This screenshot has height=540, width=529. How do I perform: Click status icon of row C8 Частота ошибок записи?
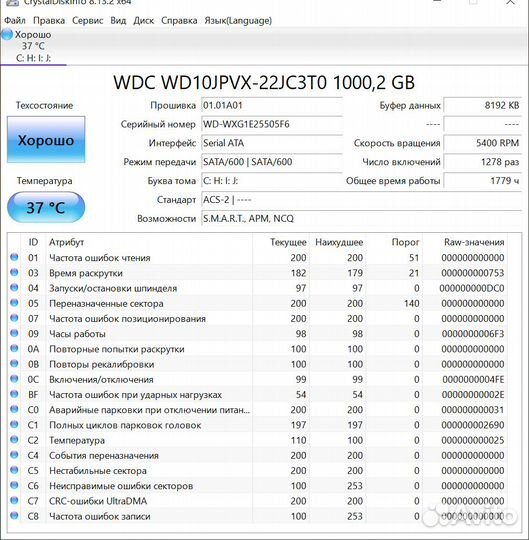pyautogui.click(x=14, y=515)
